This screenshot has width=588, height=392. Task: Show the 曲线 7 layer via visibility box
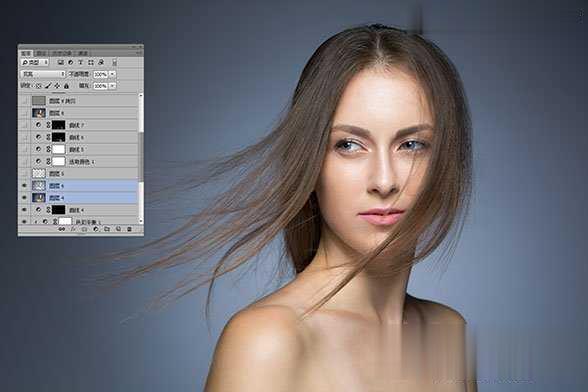click(x=24, y=125)
